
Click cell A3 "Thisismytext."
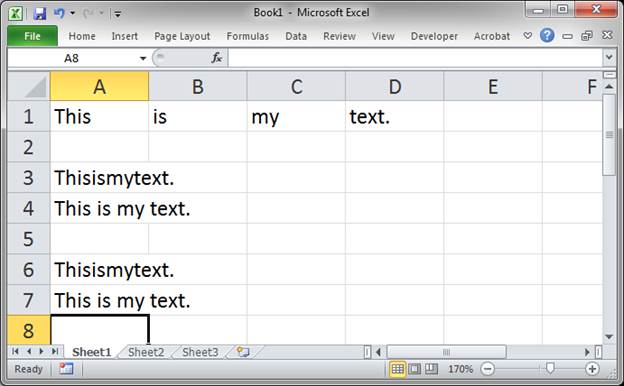click(x=99, y=177)
